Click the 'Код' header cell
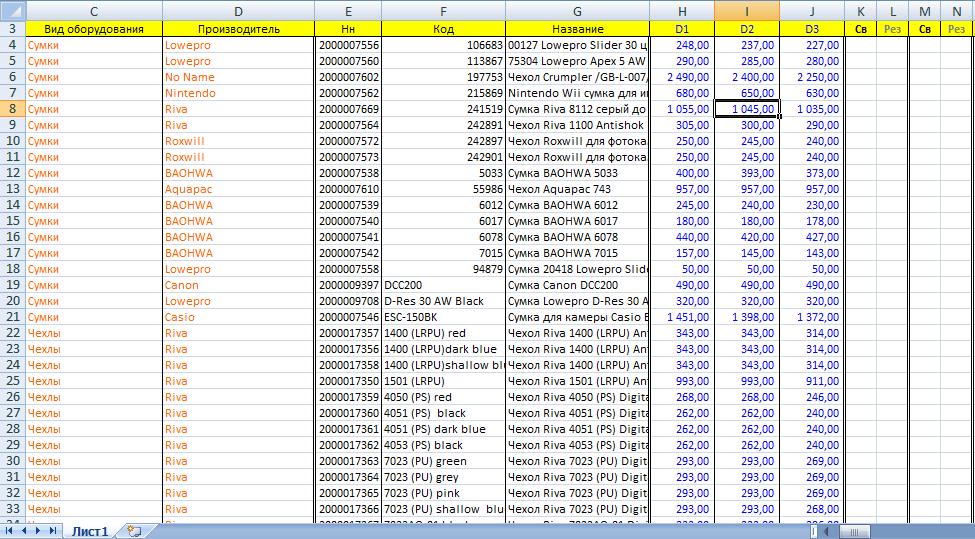 pos(443,29)
